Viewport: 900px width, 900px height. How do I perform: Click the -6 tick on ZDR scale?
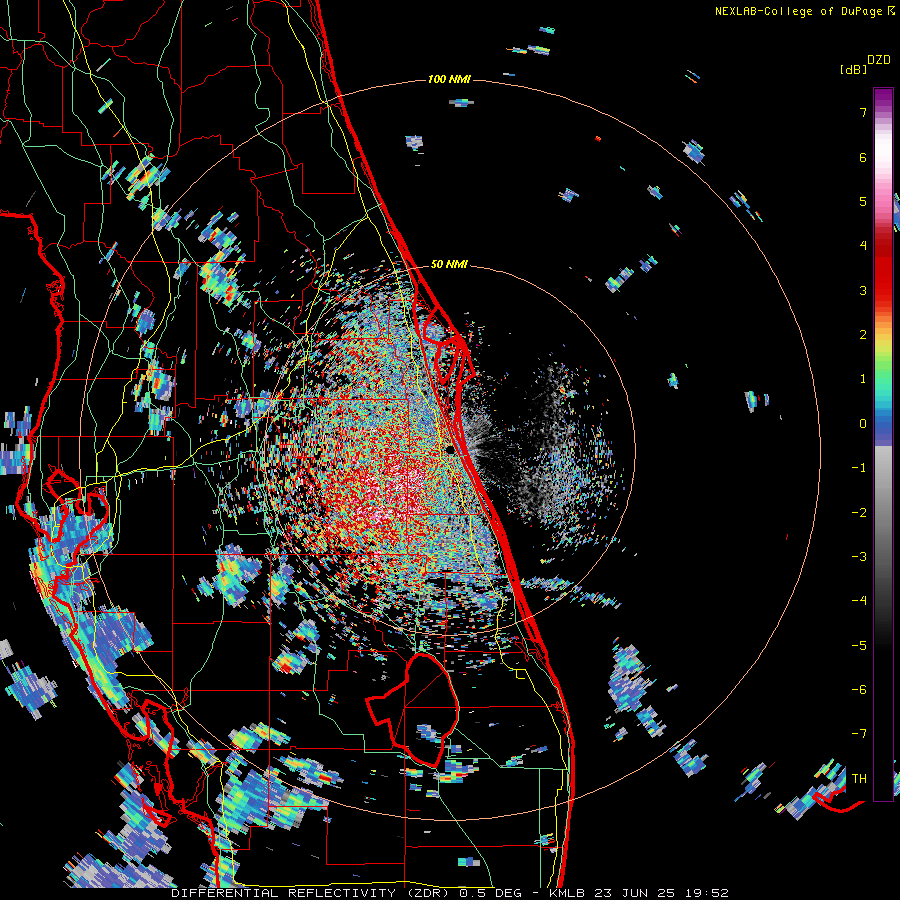[x=859, y=690]
